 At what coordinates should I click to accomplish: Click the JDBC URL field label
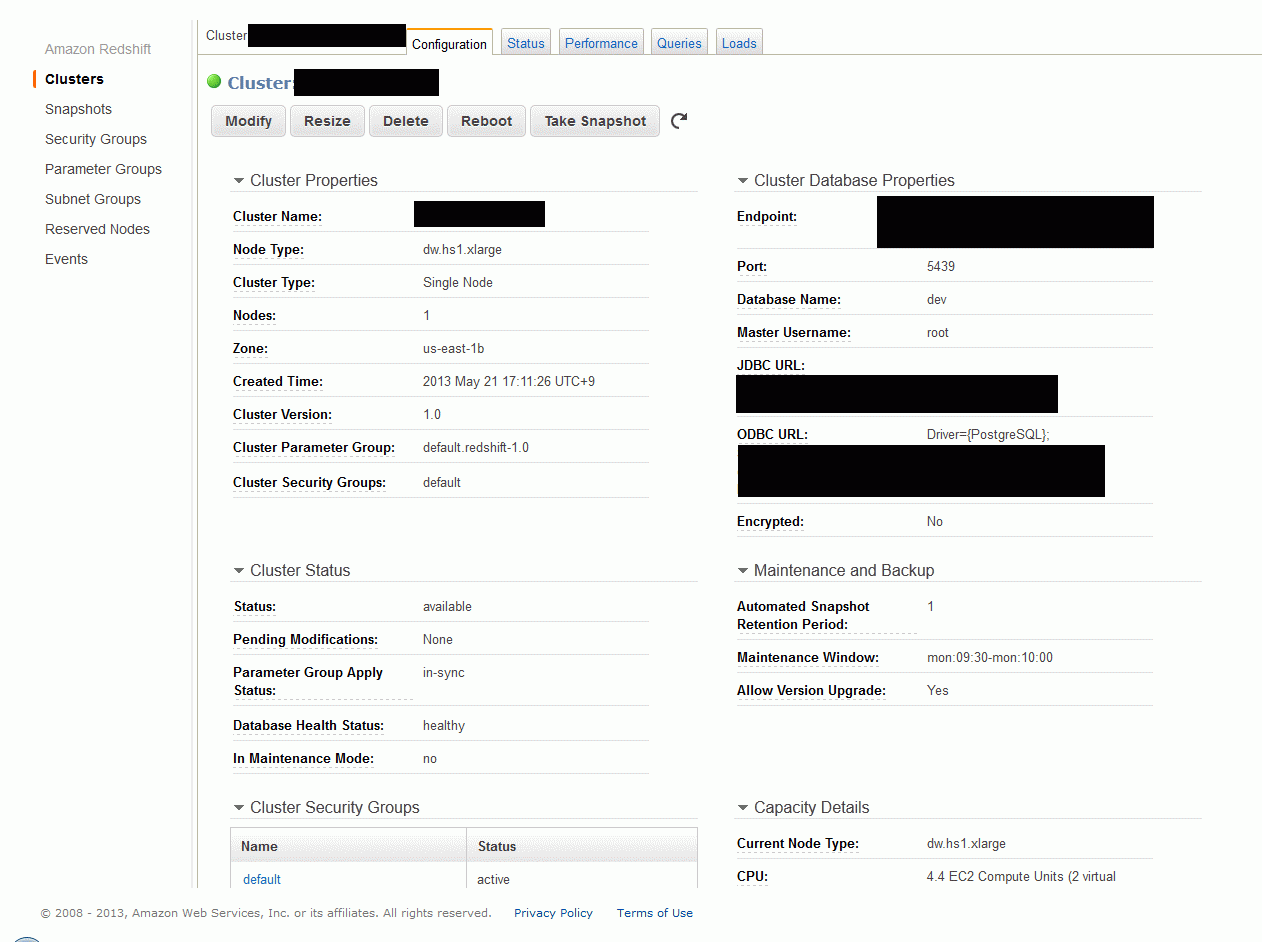[x=771, y=366]
